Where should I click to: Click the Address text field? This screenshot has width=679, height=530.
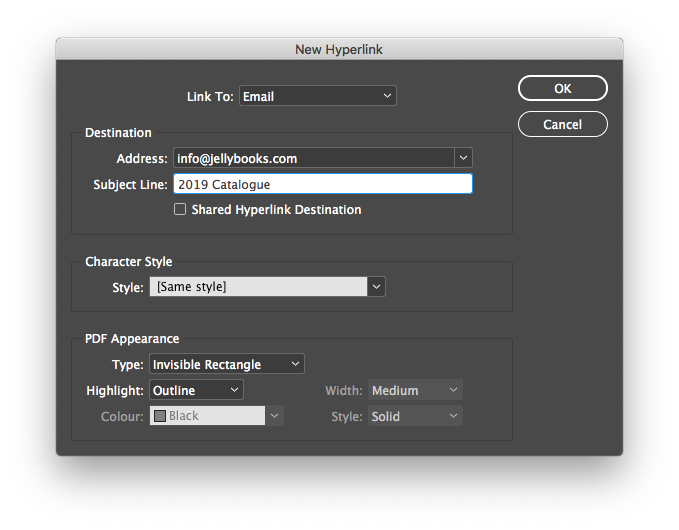tap(312, 158)
